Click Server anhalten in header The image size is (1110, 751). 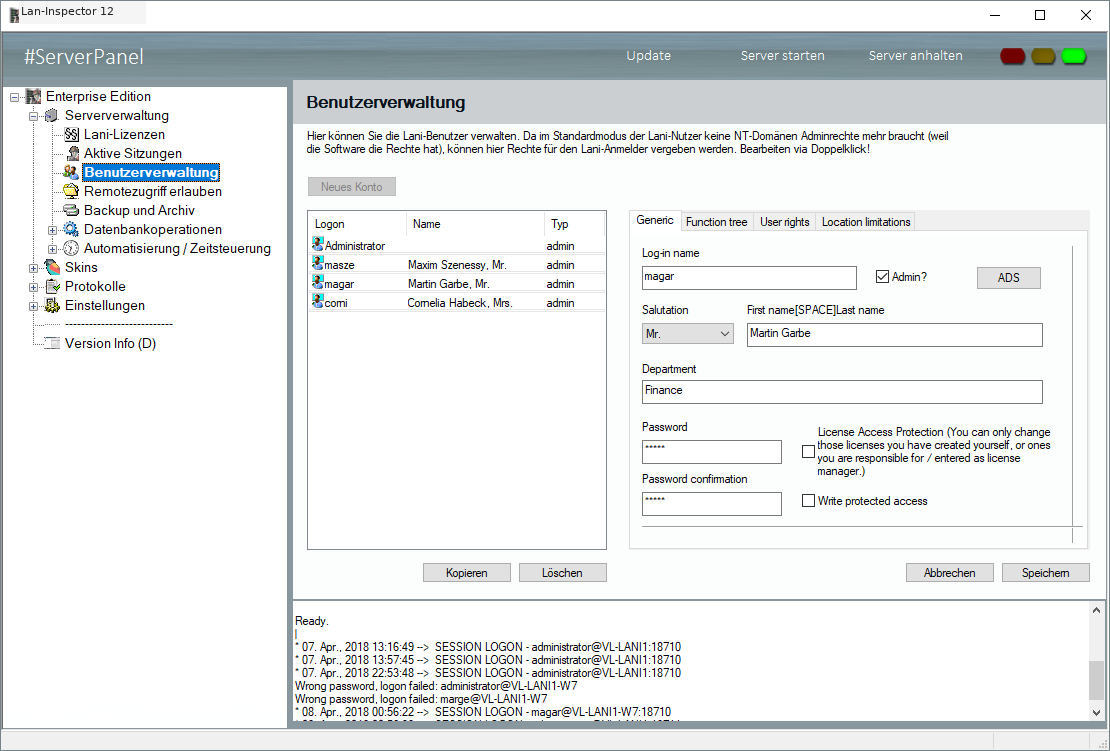pyautogui.click(x=915, y=55)
